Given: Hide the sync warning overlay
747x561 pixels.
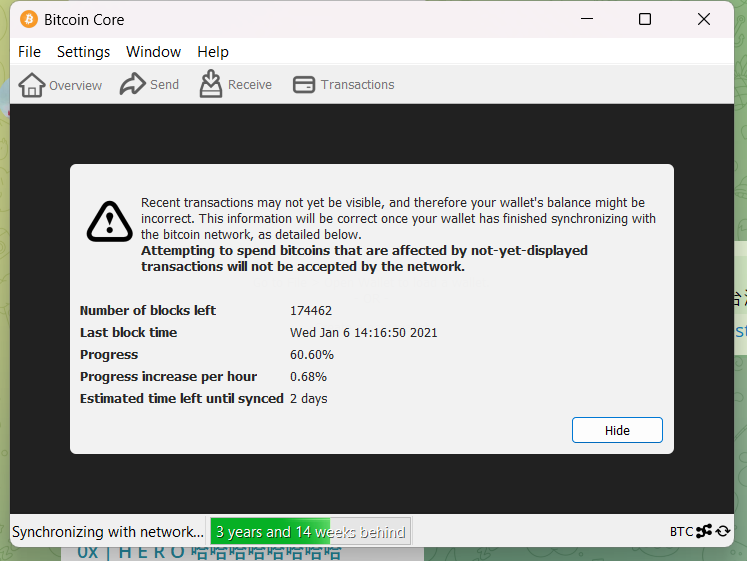Looking at the screenshot, I should 617,430.
